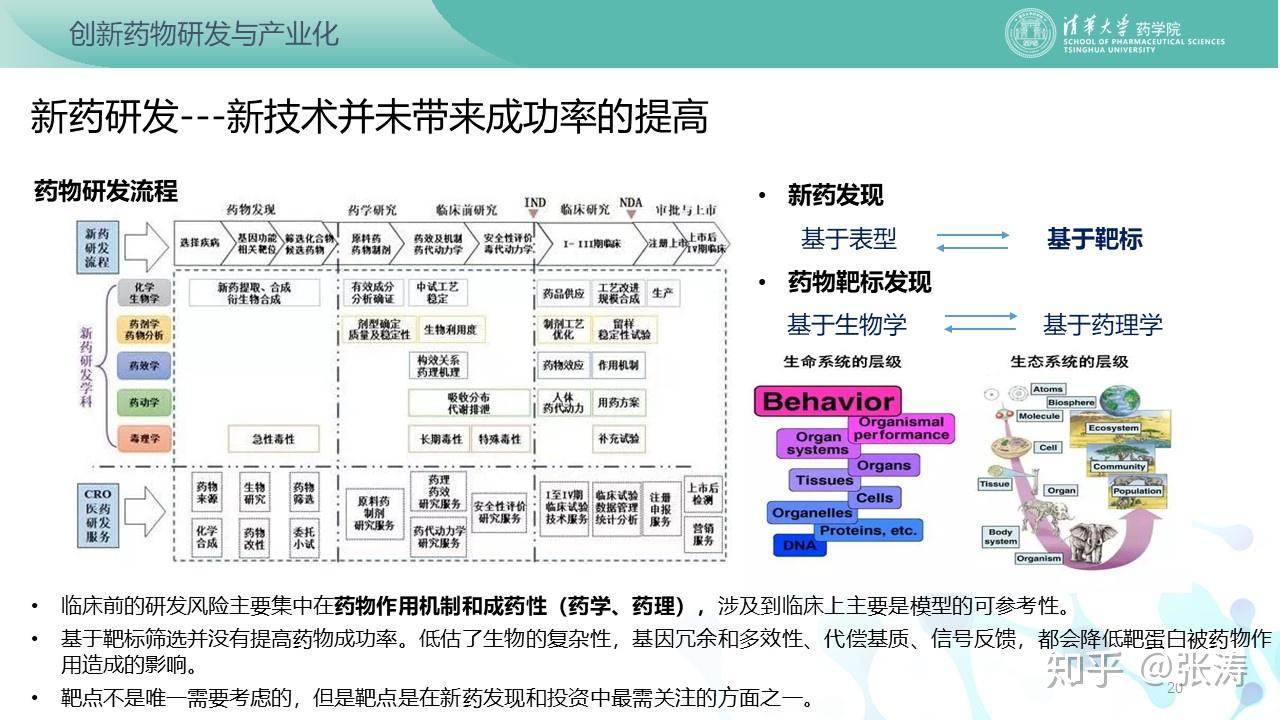Select the blue 药效学 discipline box
Screen dimensions: 1280x720
(x=144, y=366)
